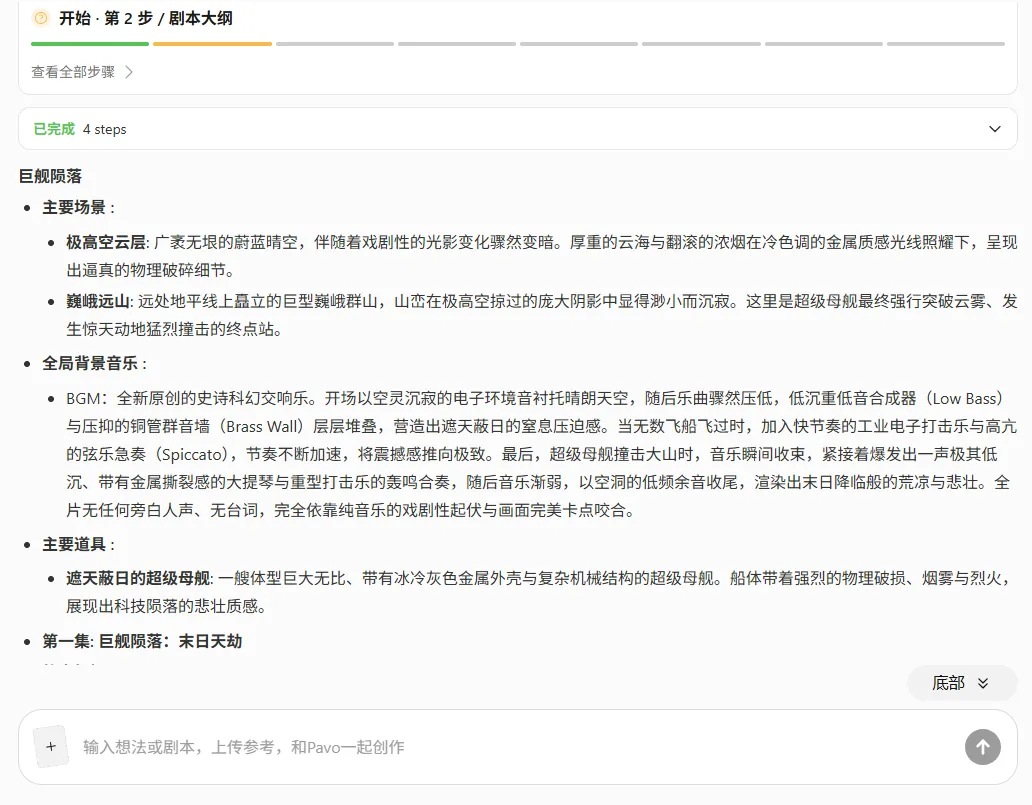This screenshot has height=805, width=1032.
Task: Open 查看全部步骤 link
Action: click(73, 72)
